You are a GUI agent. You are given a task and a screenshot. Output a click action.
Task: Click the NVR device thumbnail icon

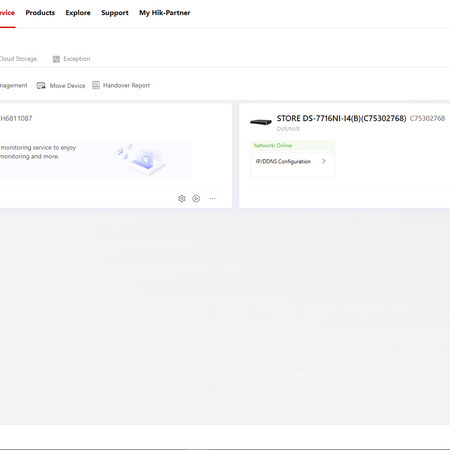(x=261, y=122)
